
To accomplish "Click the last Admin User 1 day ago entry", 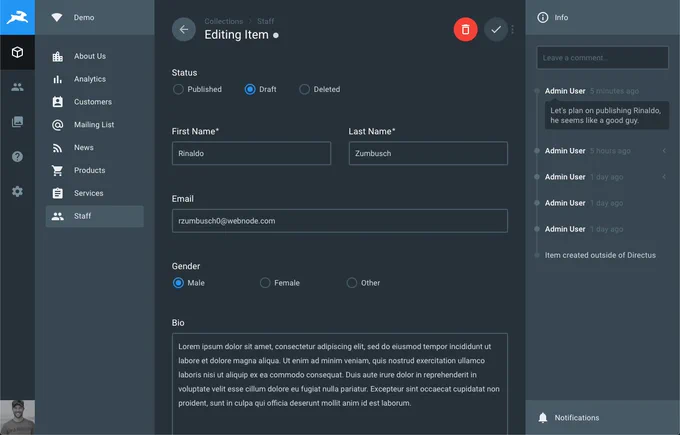I will tap(584, 229).
